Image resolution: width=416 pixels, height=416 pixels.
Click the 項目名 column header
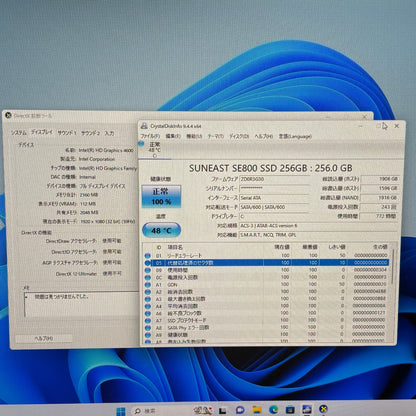175,247
